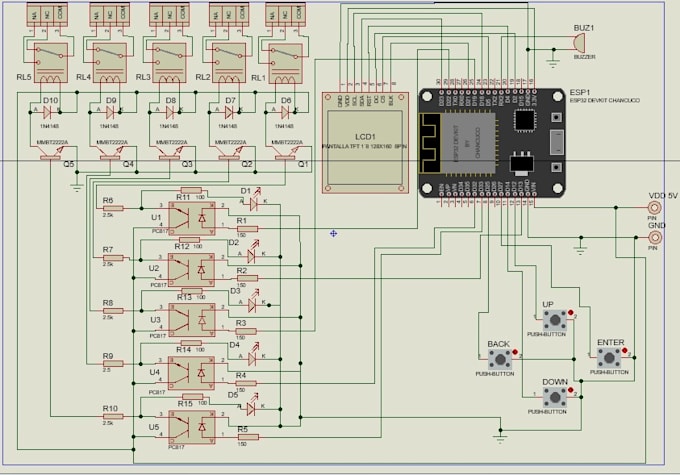680x475 pixels.
Task: Select relay RL1 symbol
Action: tap(286, 63)
